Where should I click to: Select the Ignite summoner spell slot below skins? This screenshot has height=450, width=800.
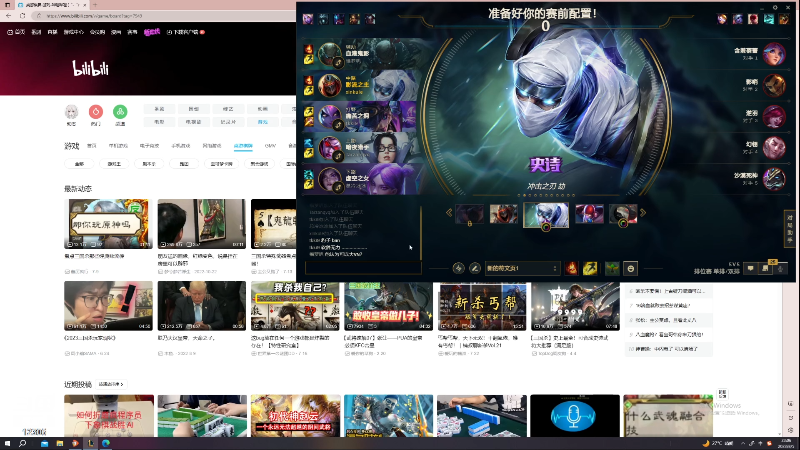pos(571,268)
